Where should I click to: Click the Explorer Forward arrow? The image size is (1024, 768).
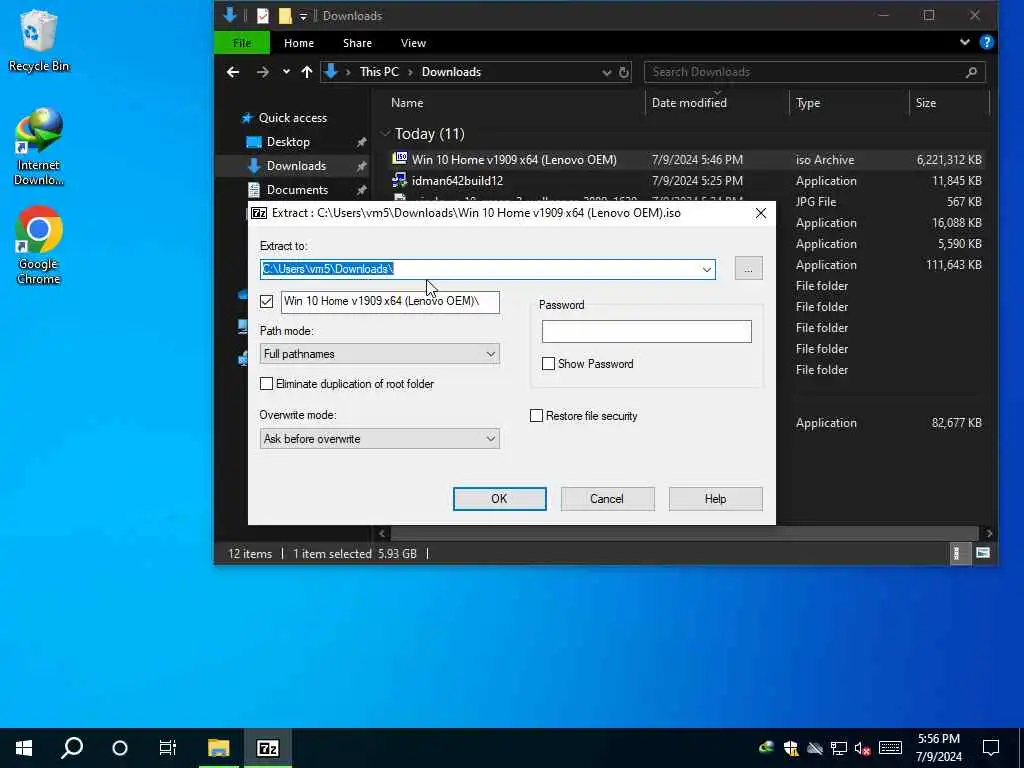pyautogui.click(x=263, y=72)
